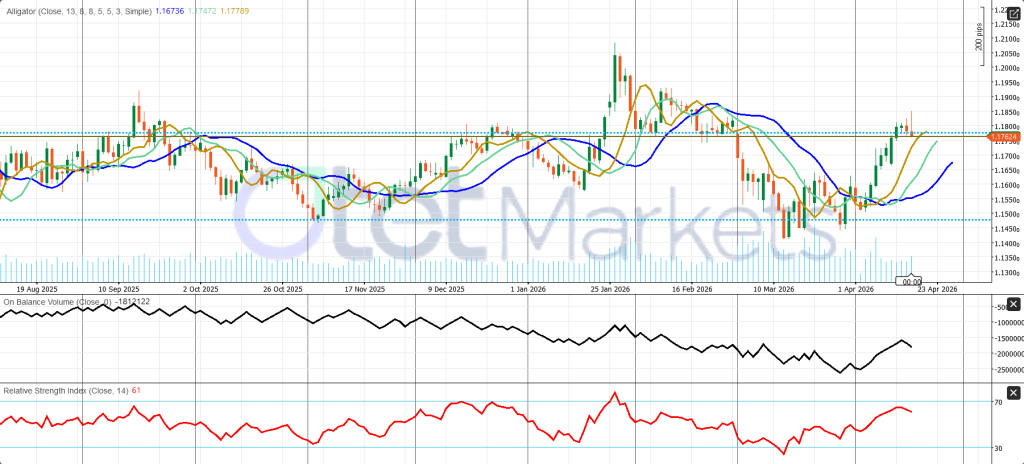Click the orange current price tag 1.17624
The image size is (1024, 464).
tap(1003, 138)
